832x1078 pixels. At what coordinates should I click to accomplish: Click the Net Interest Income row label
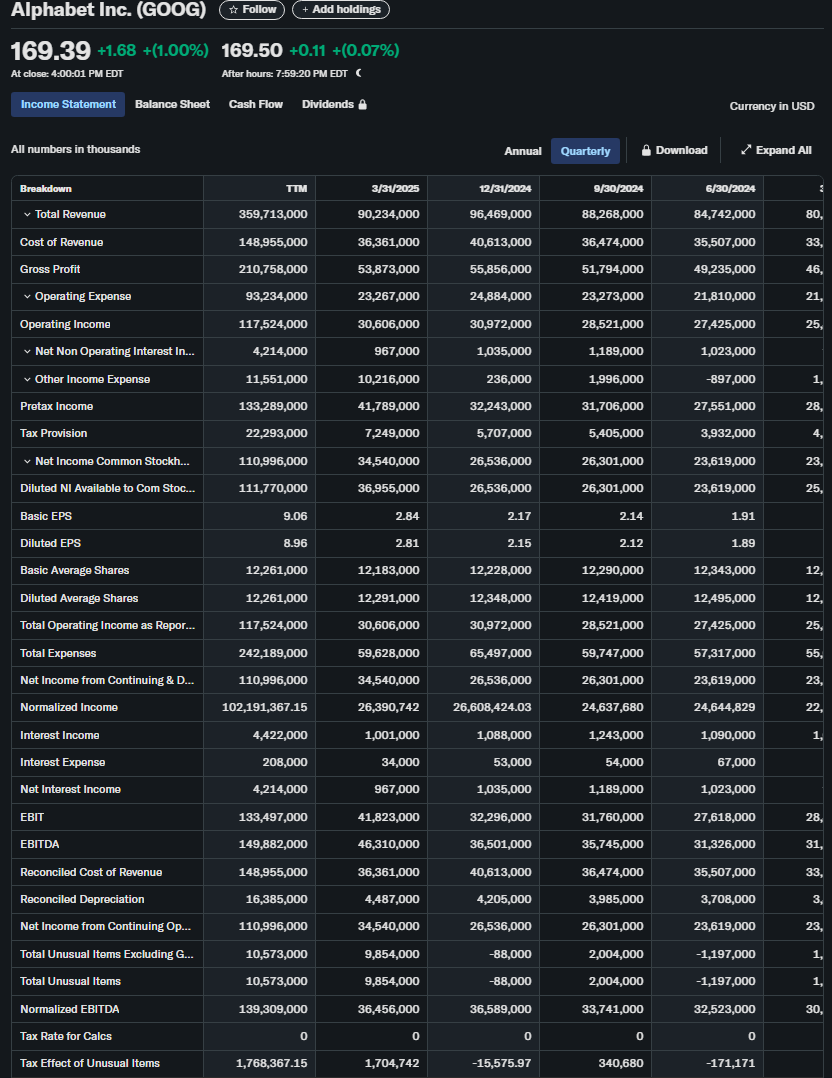point(70,789)
